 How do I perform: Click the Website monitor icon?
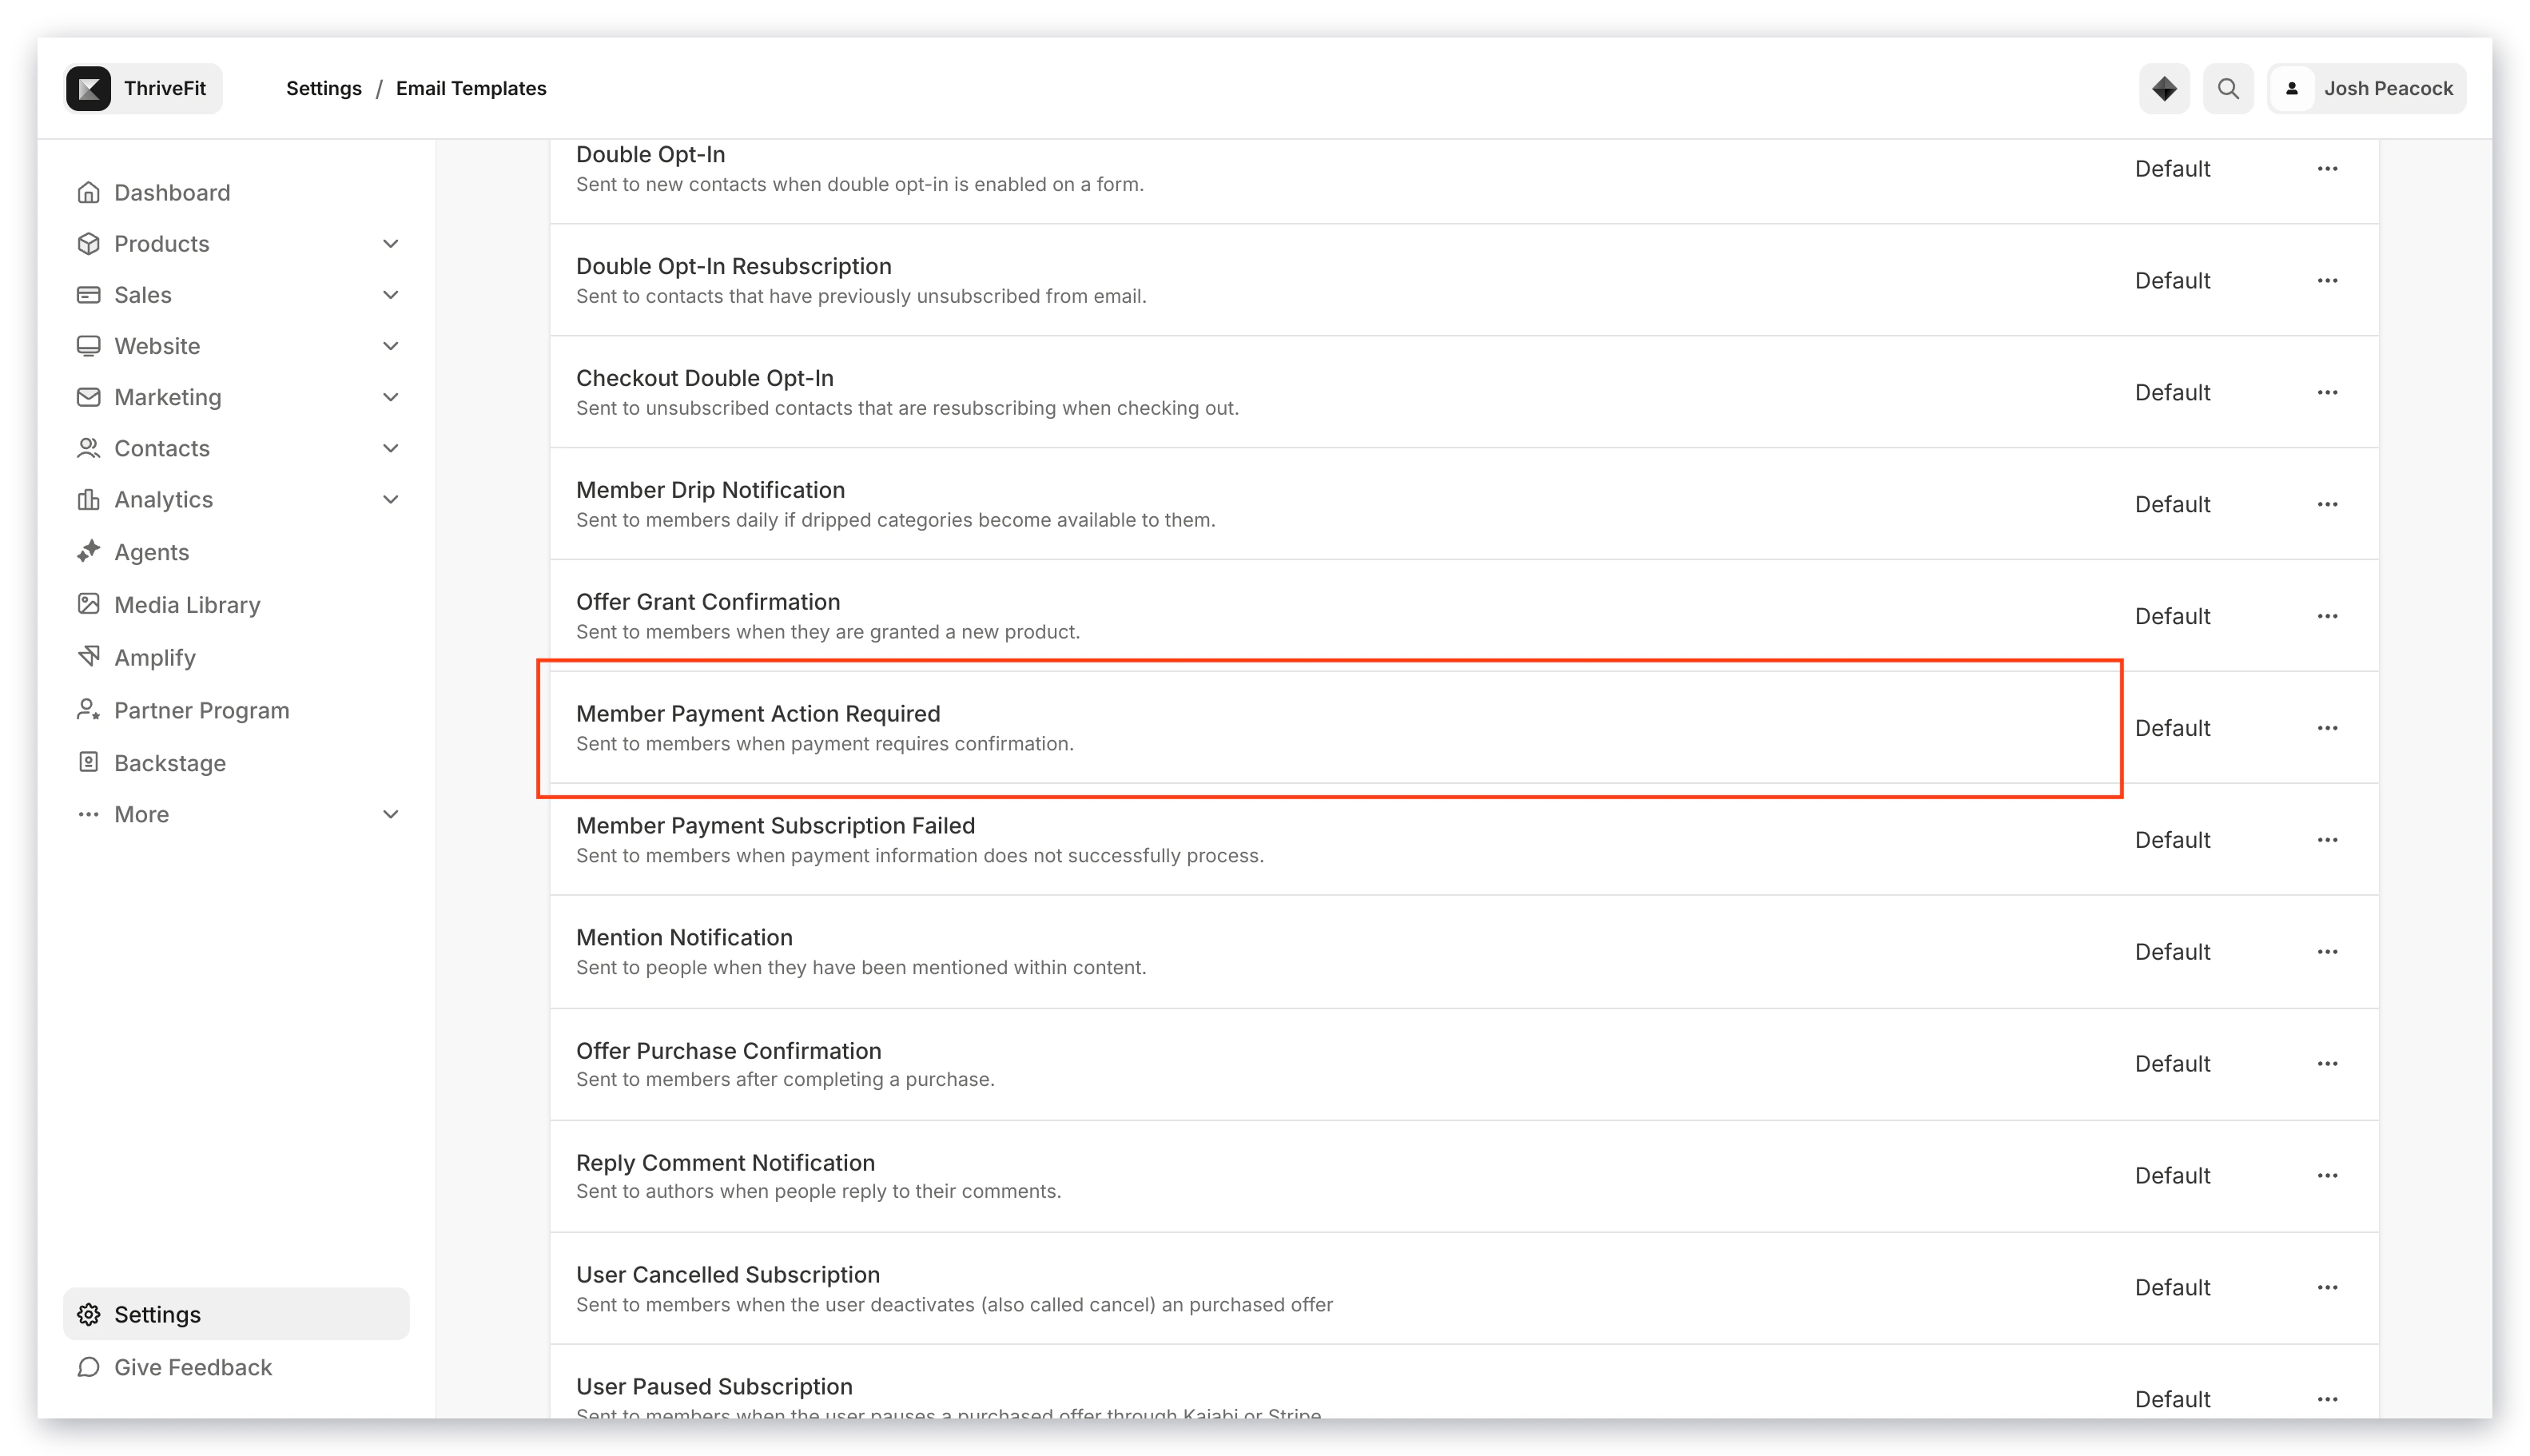pyautogui.click(x=89, y=345)
